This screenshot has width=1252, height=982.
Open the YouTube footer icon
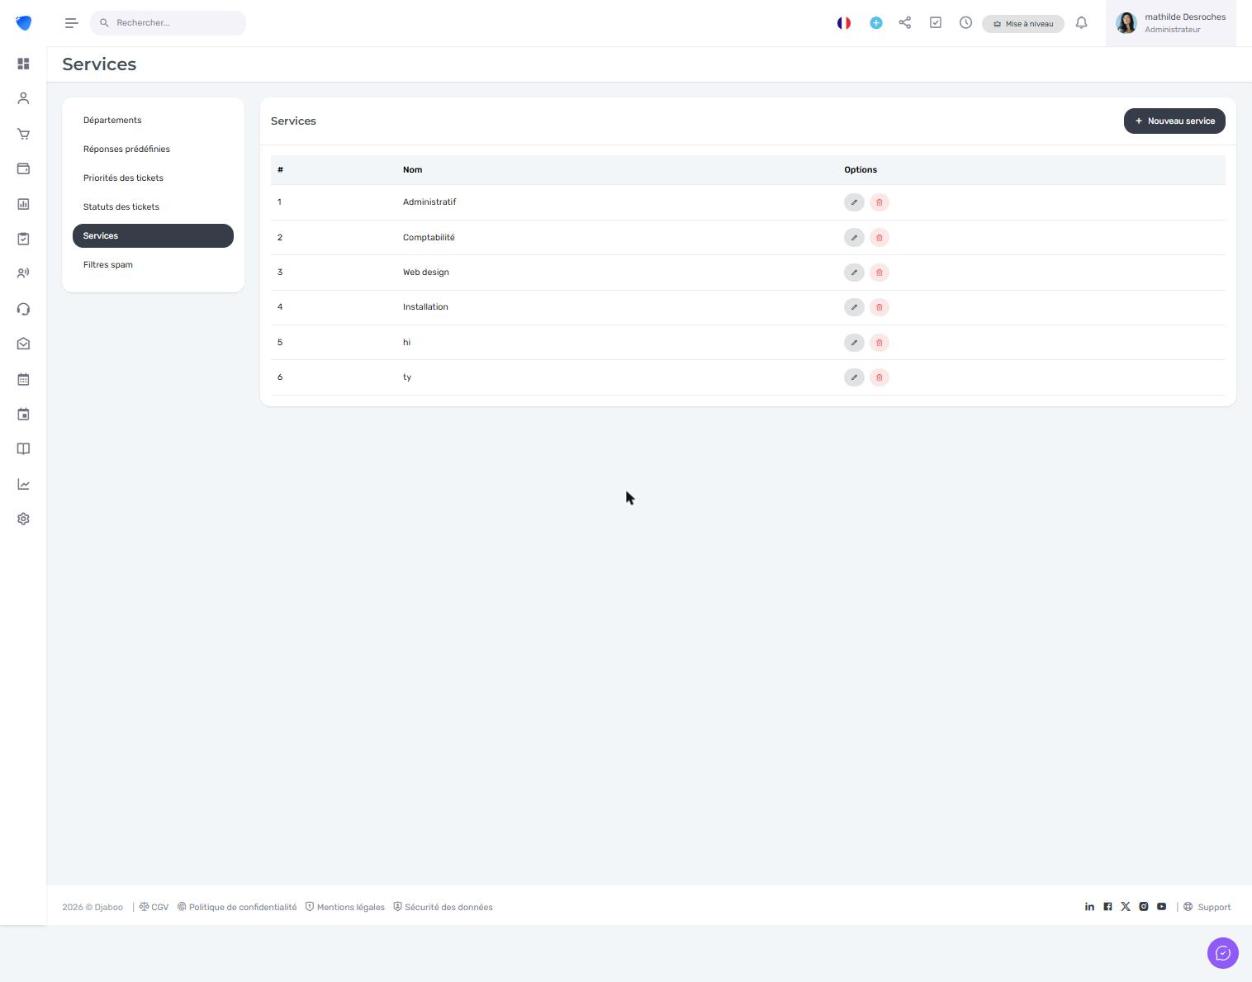[x=1162, y=907]
